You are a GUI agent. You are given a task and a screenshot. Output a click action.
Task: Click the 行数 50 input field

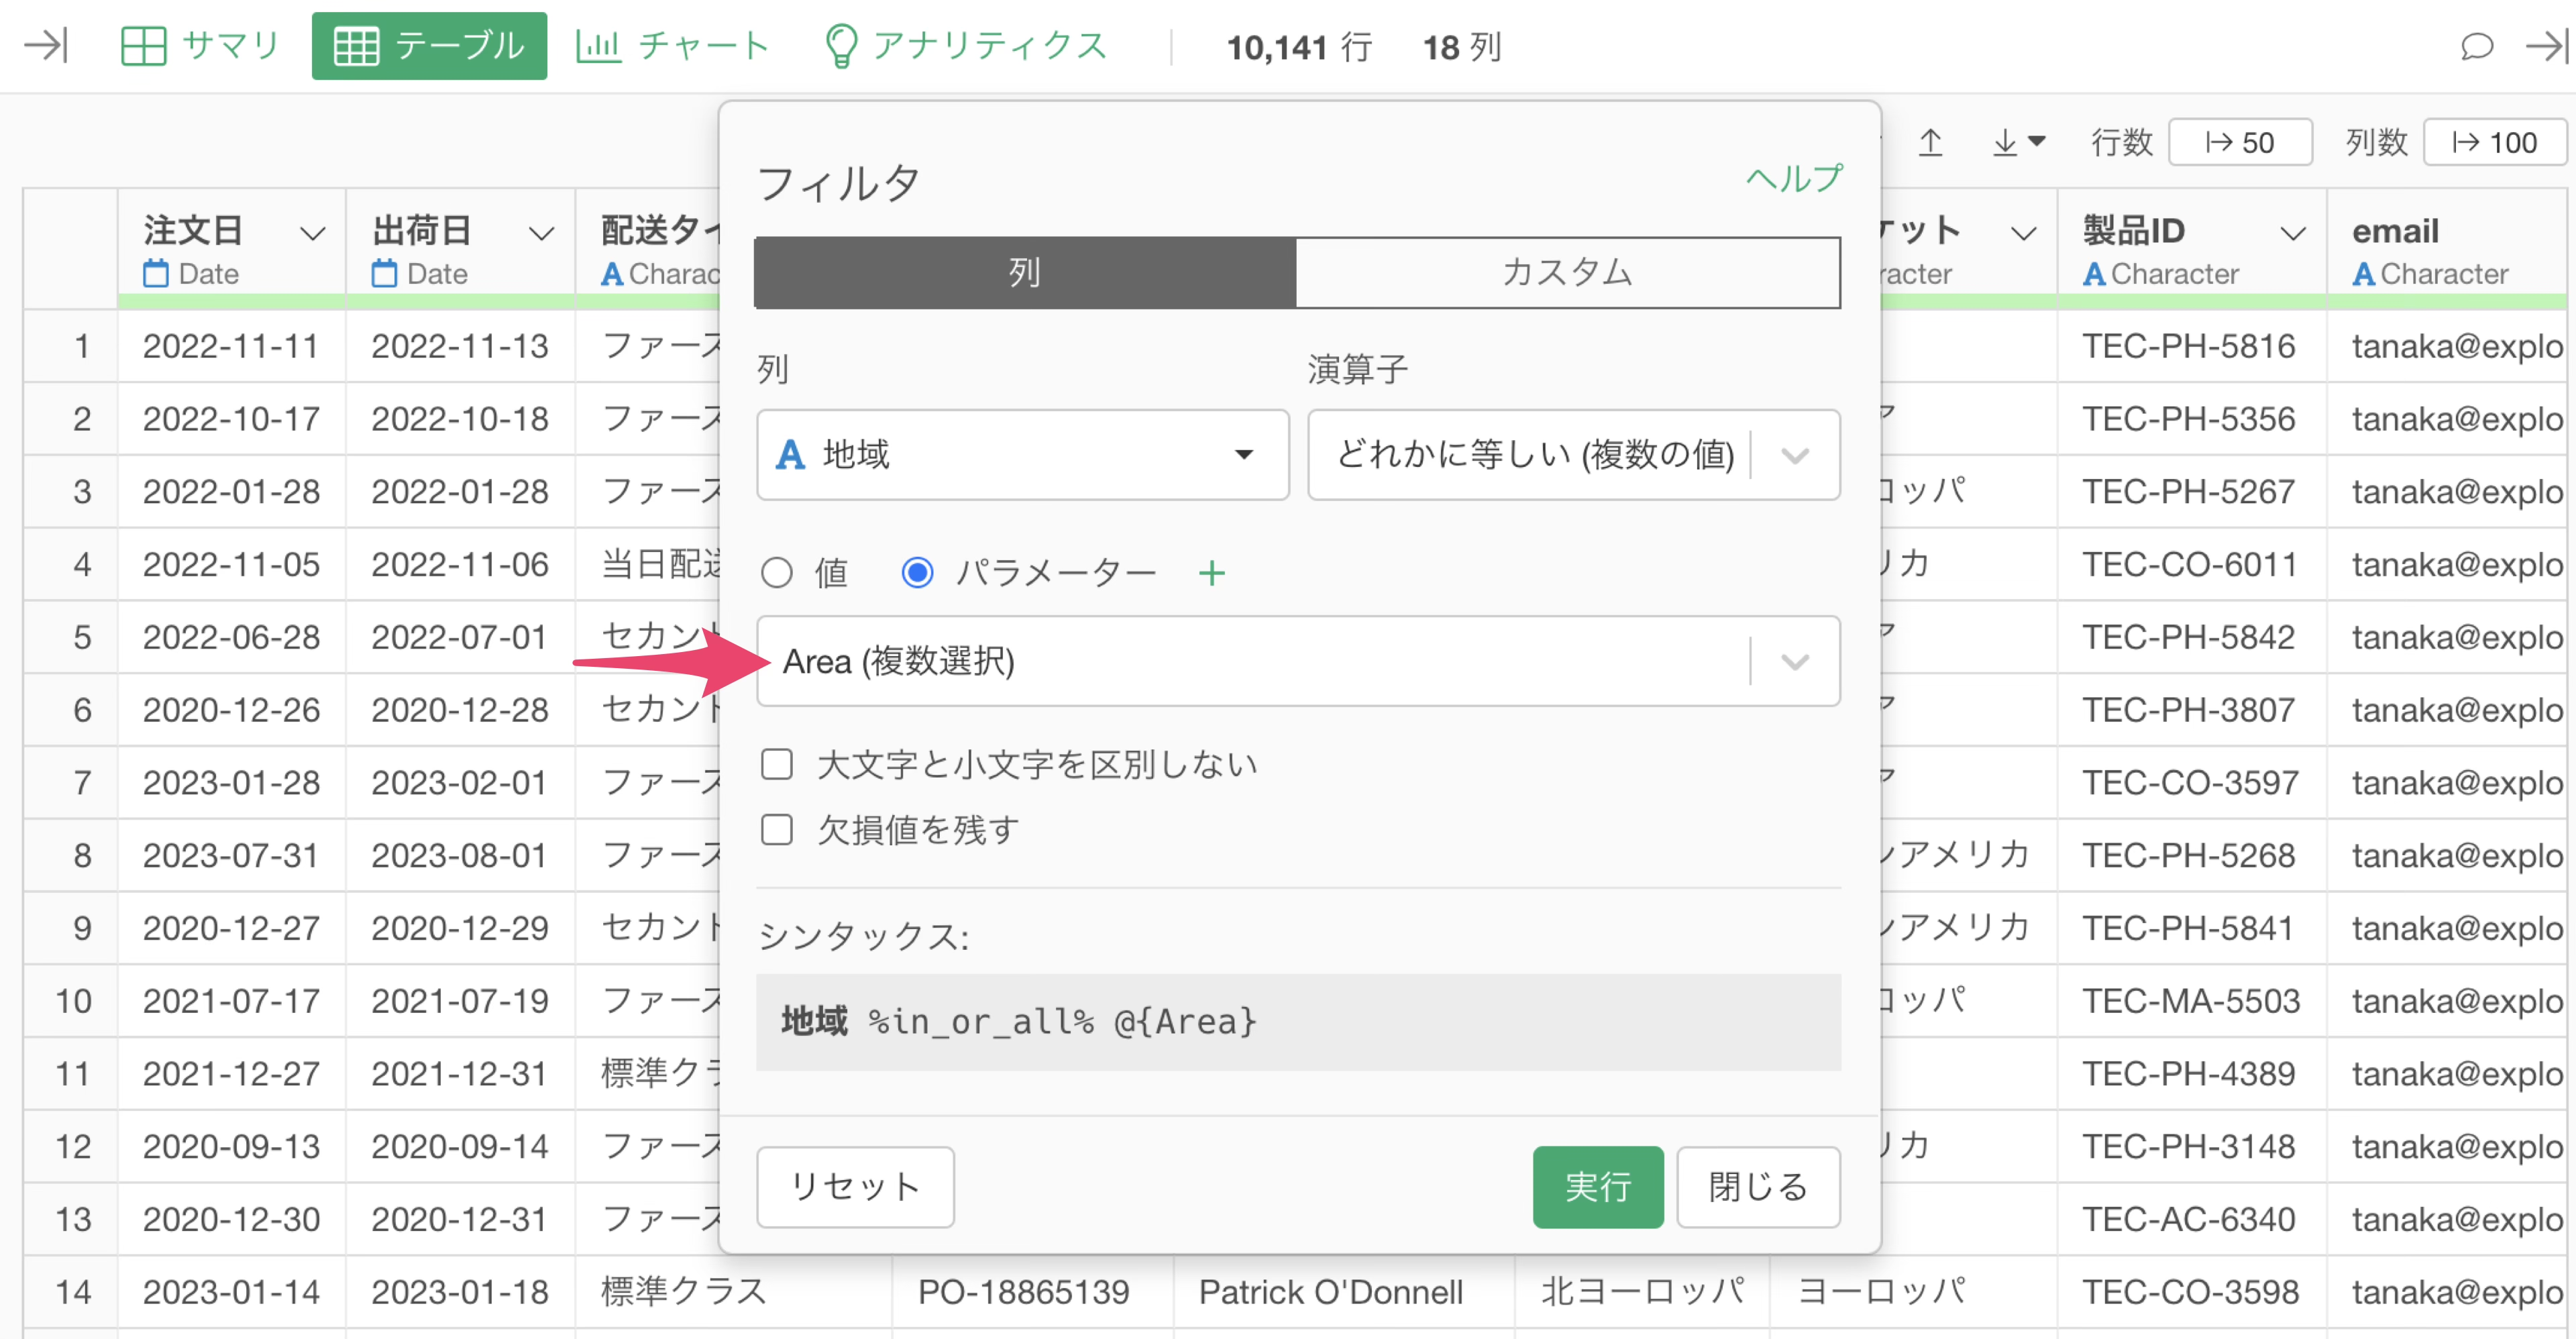[2239, 143]
